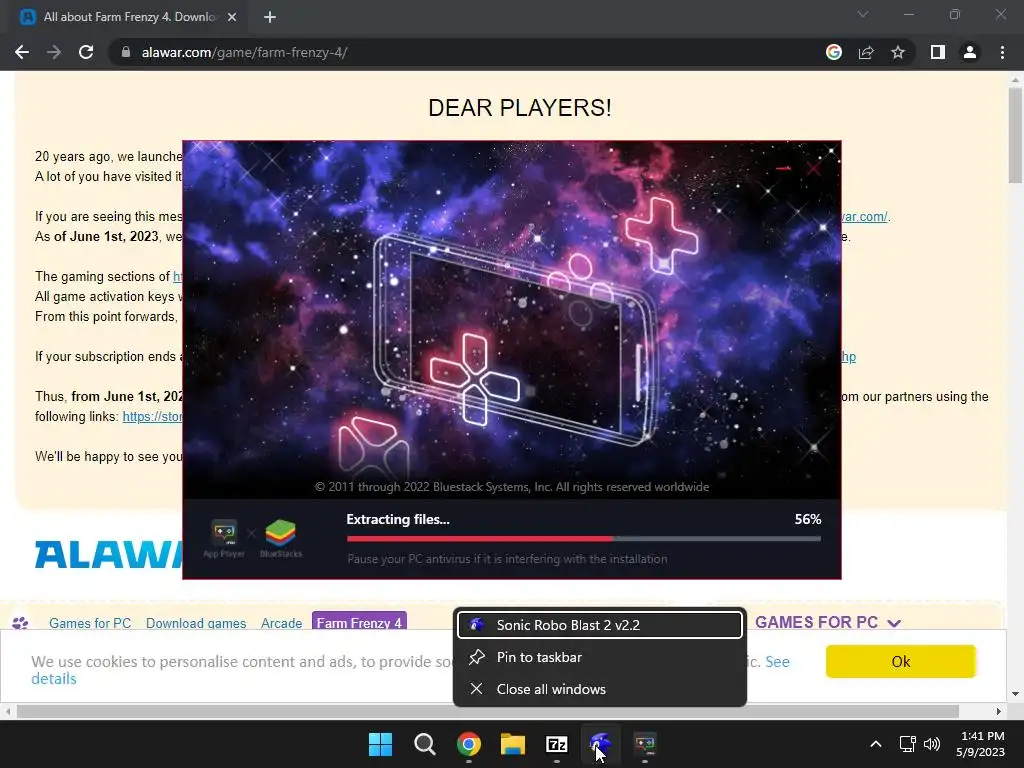Open taskbar Search
The image size is (1024, 768).
[x=424, y=744]
